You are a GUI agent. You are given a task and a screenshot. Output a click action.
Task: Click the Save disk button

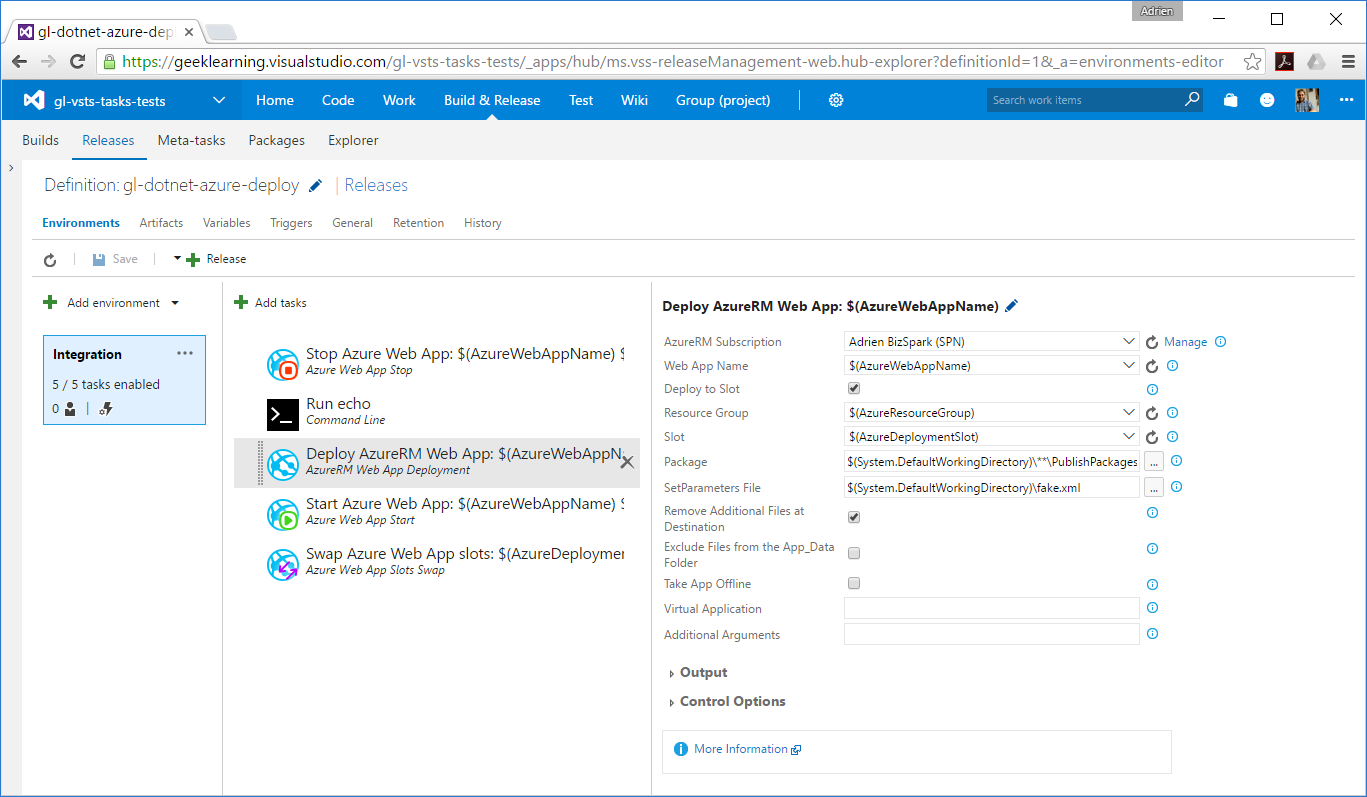pos(115,259)
